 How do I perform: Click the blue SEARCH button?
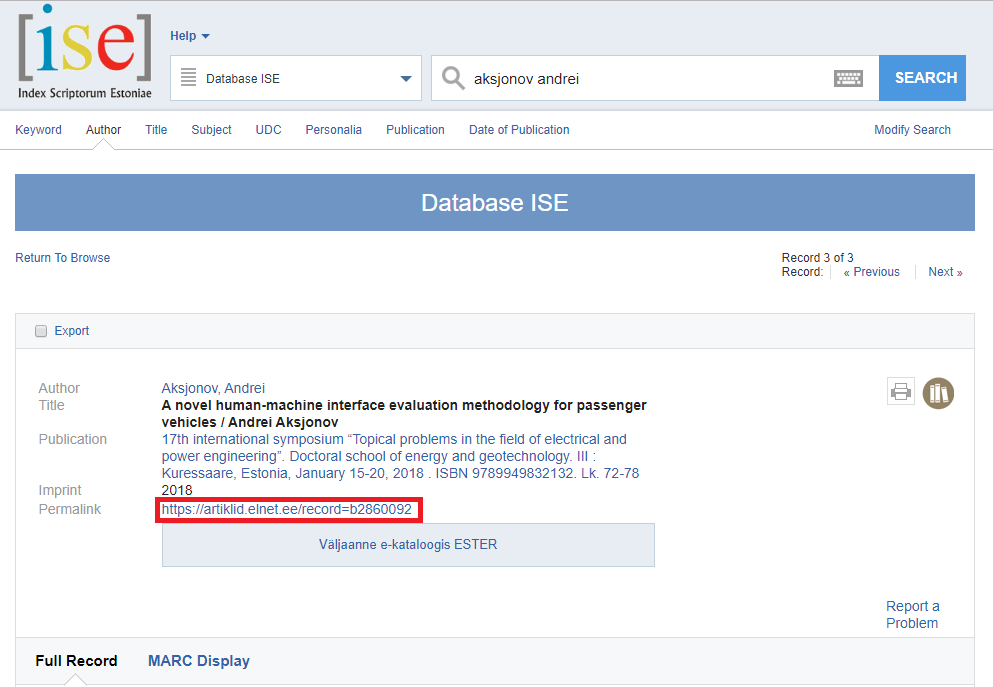923,78
